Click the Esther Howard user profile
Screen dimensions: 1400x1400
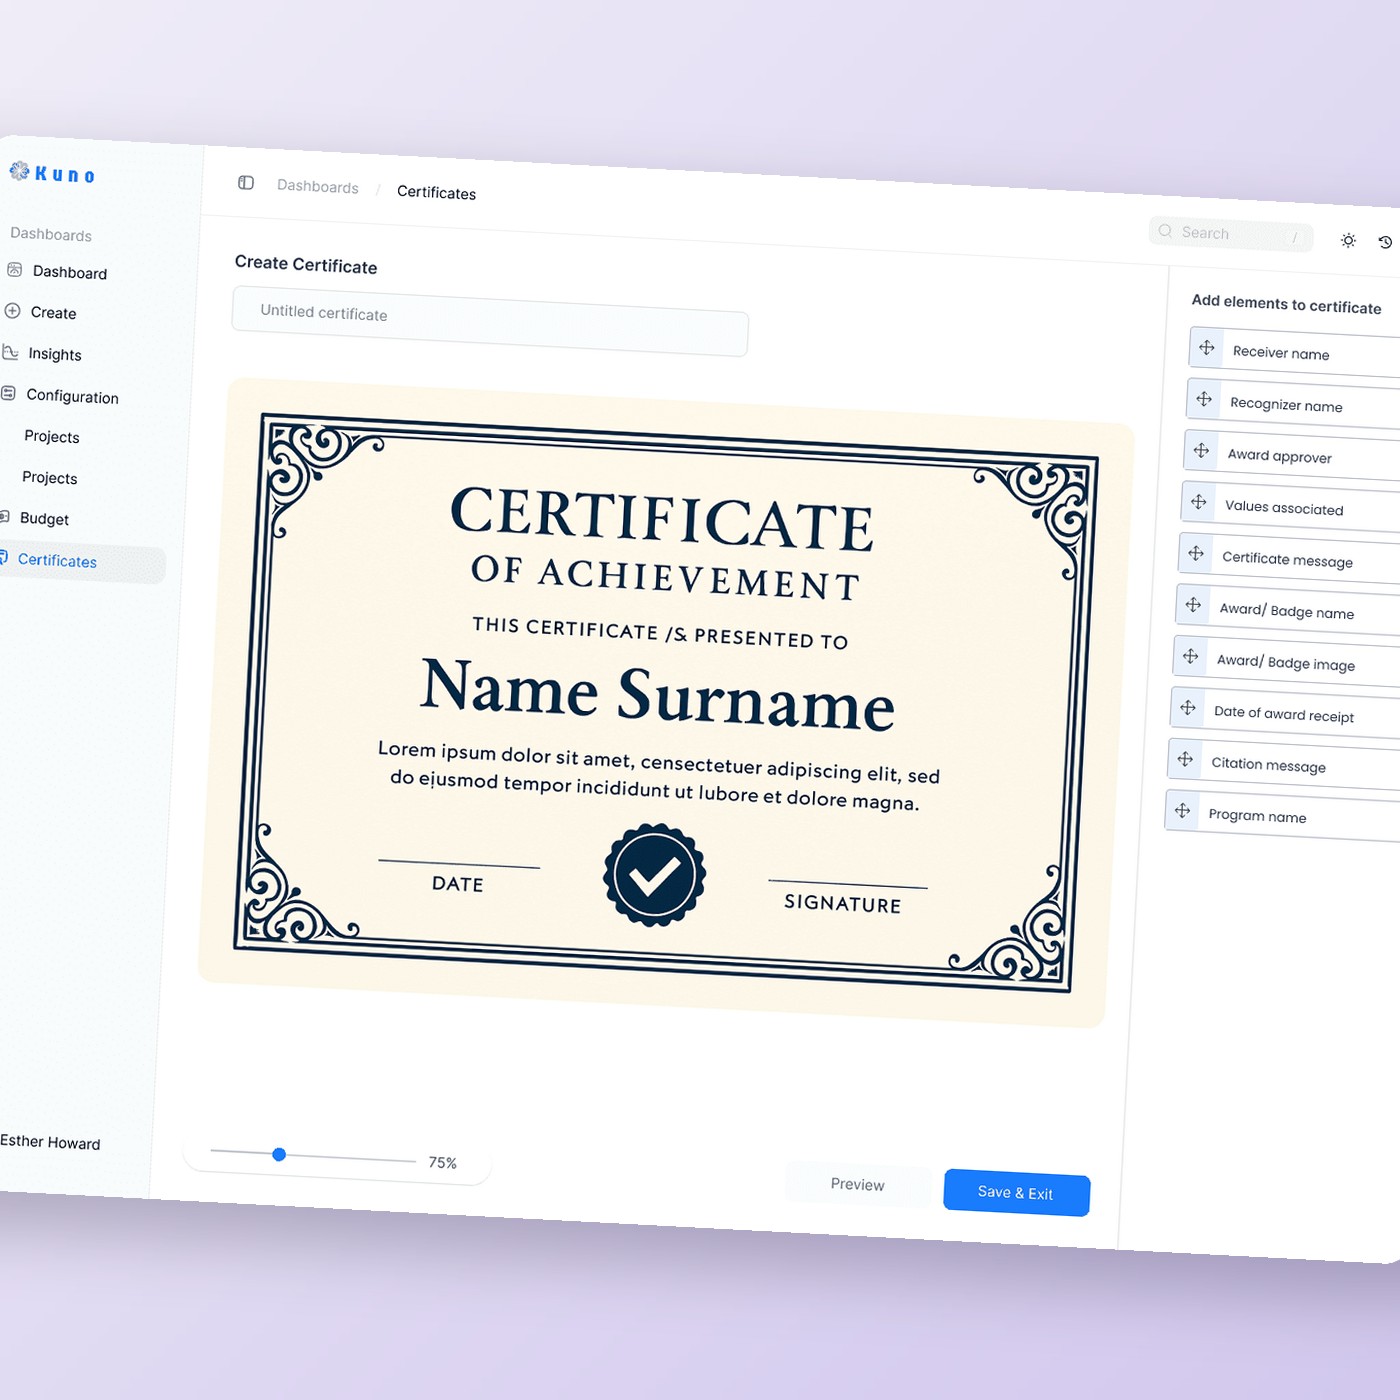tap(50, 1142)
